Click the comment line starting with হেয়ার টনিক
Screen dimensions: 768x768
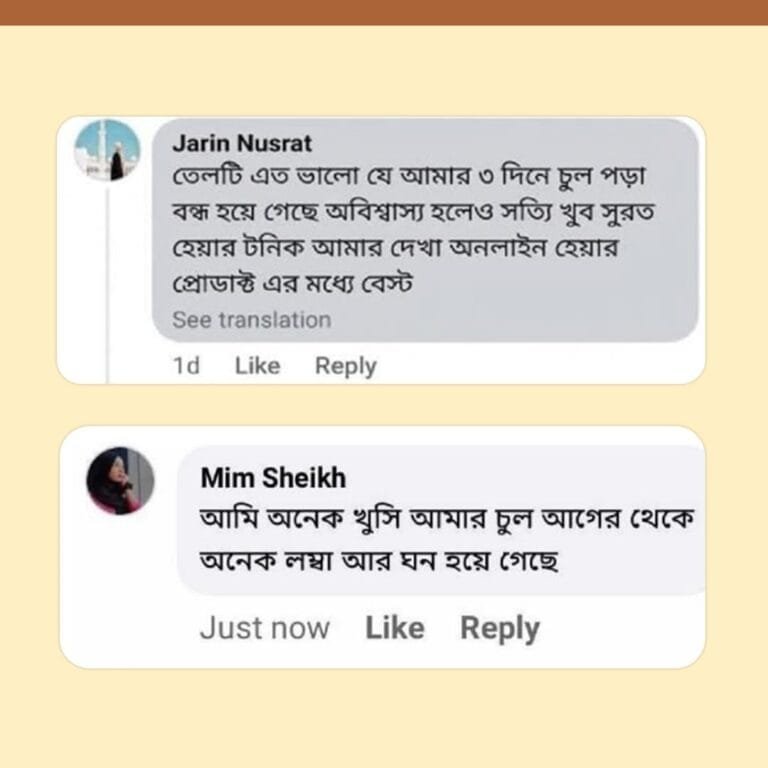(x=395, y=248)
